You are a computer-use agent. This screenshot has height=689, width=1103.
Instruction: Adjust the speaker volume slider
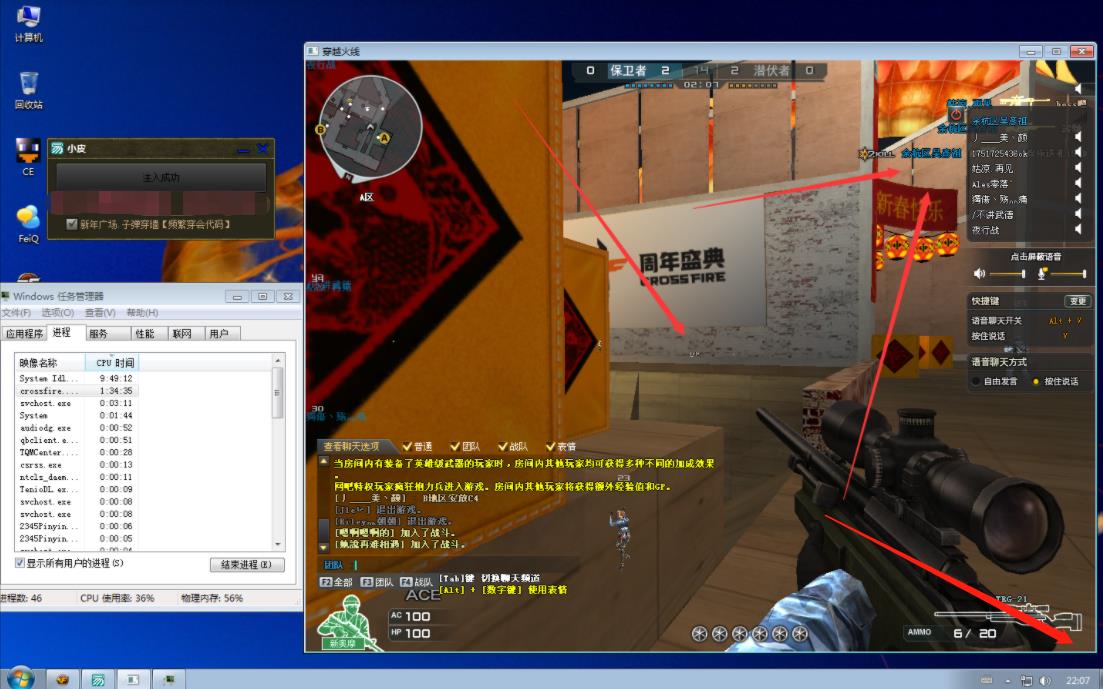tap(1007, 274)
